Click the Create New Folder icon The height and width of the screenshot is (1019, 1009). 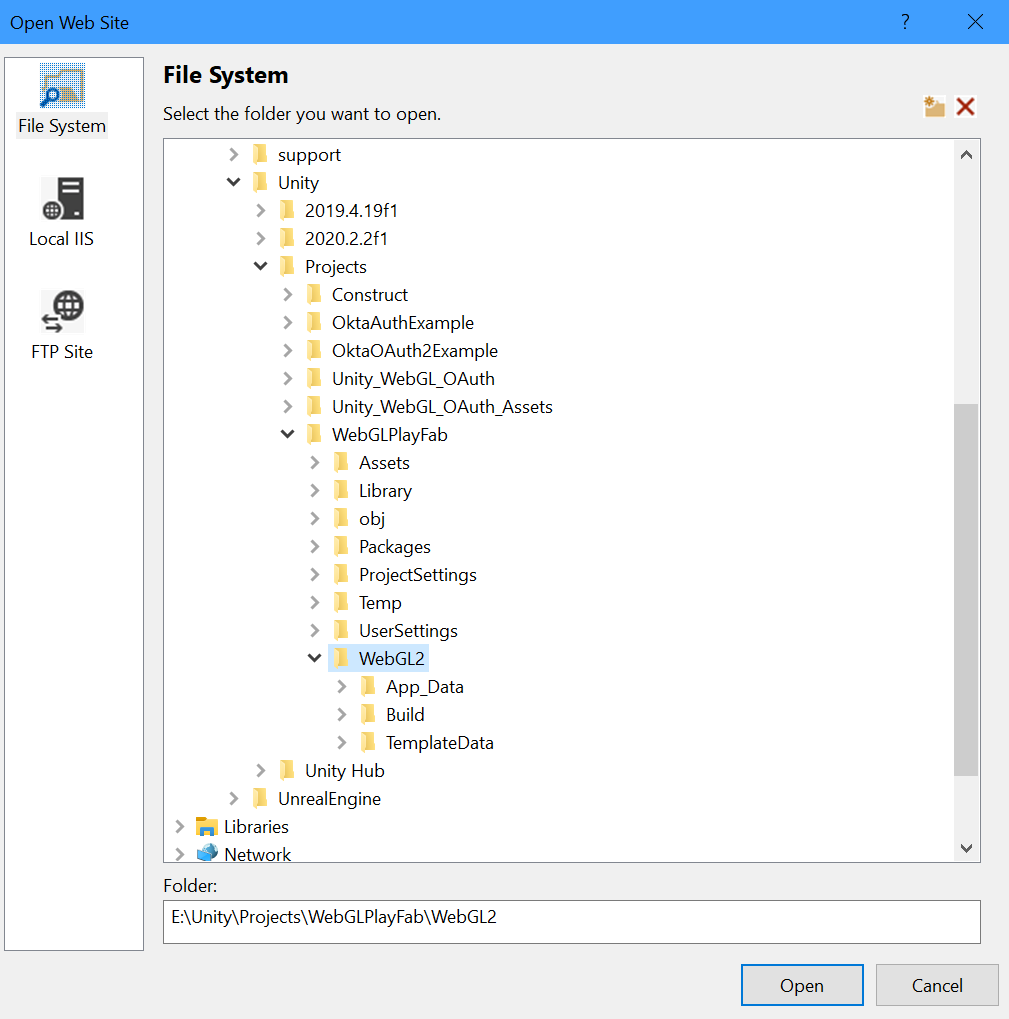(x=934, y=107)
